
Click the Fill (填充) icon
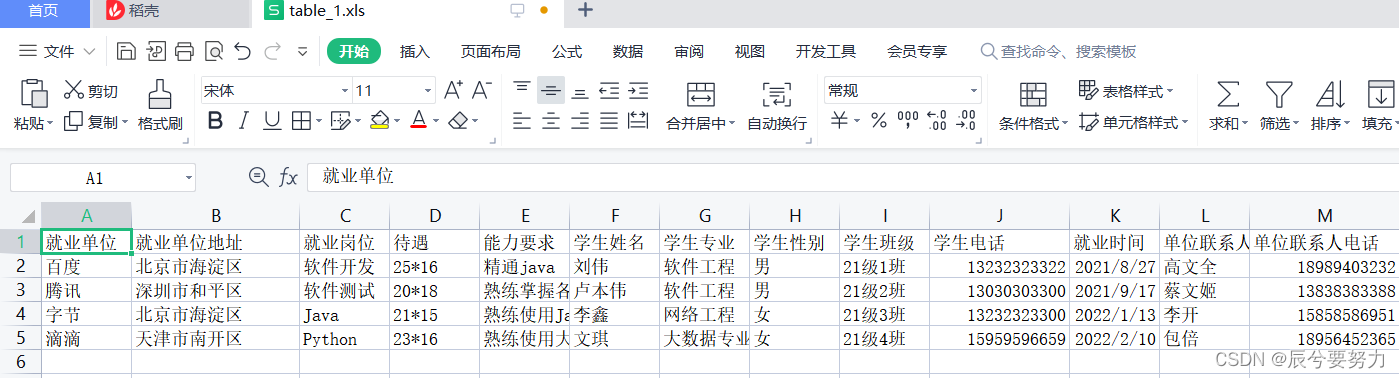coord(1380,94)
